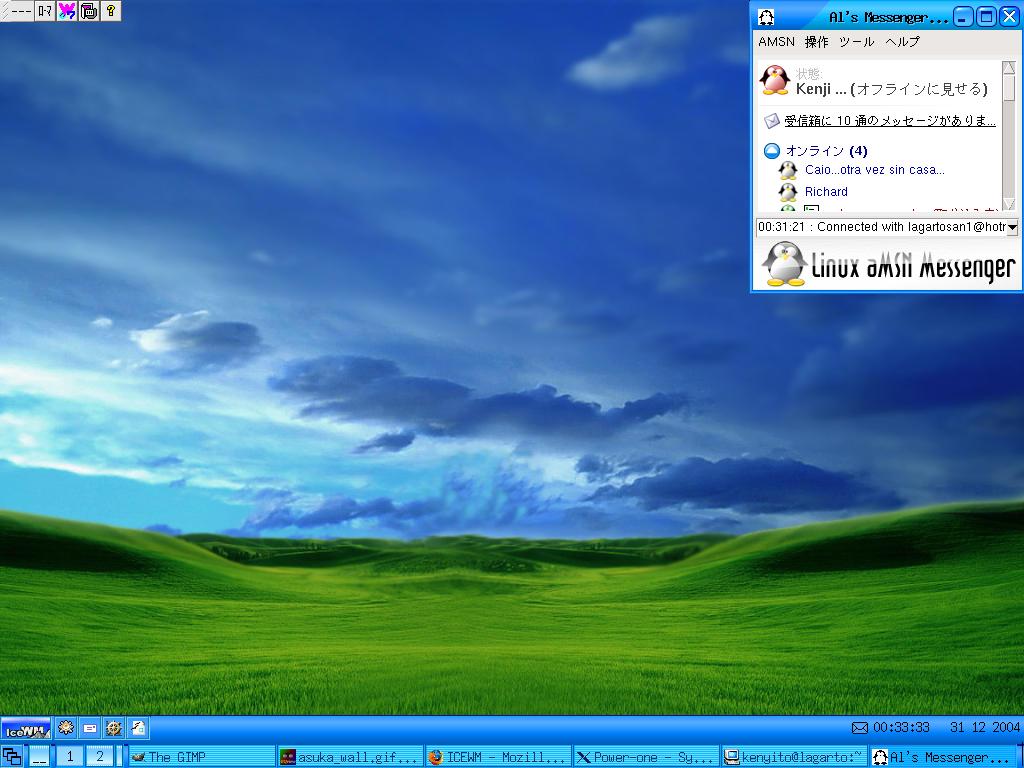The image size is (1024, 768).
Task: Click the mail envelope icon beside the clock
Action: (x=859, y=727)
